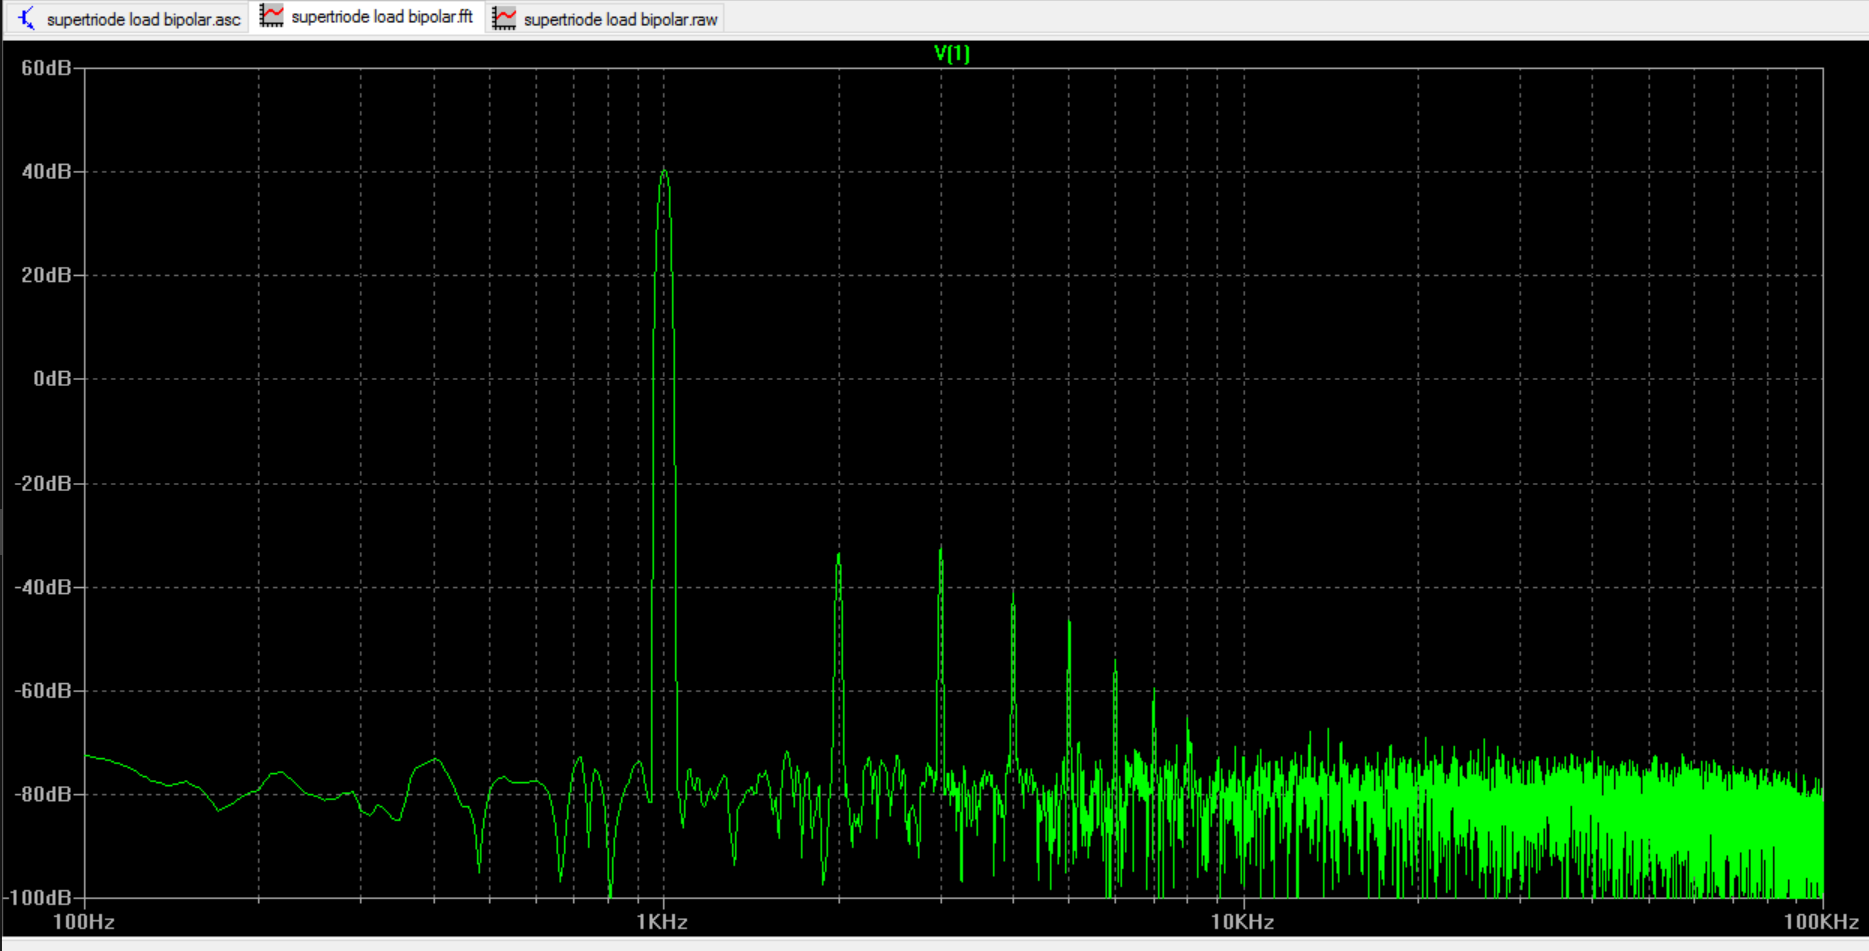Click the waveform icon on the .fft tab

271,15
